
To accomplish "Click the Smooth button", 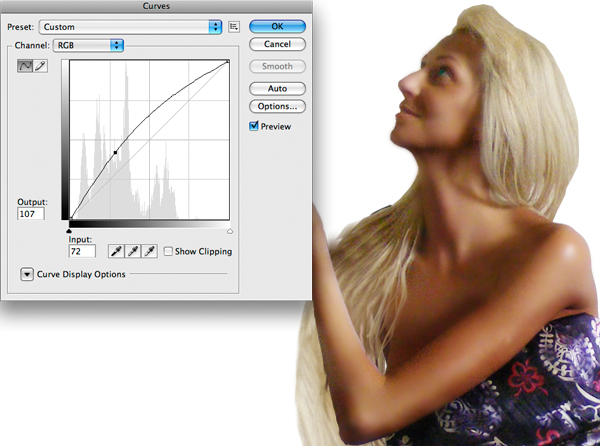I will tap(277, 66).
